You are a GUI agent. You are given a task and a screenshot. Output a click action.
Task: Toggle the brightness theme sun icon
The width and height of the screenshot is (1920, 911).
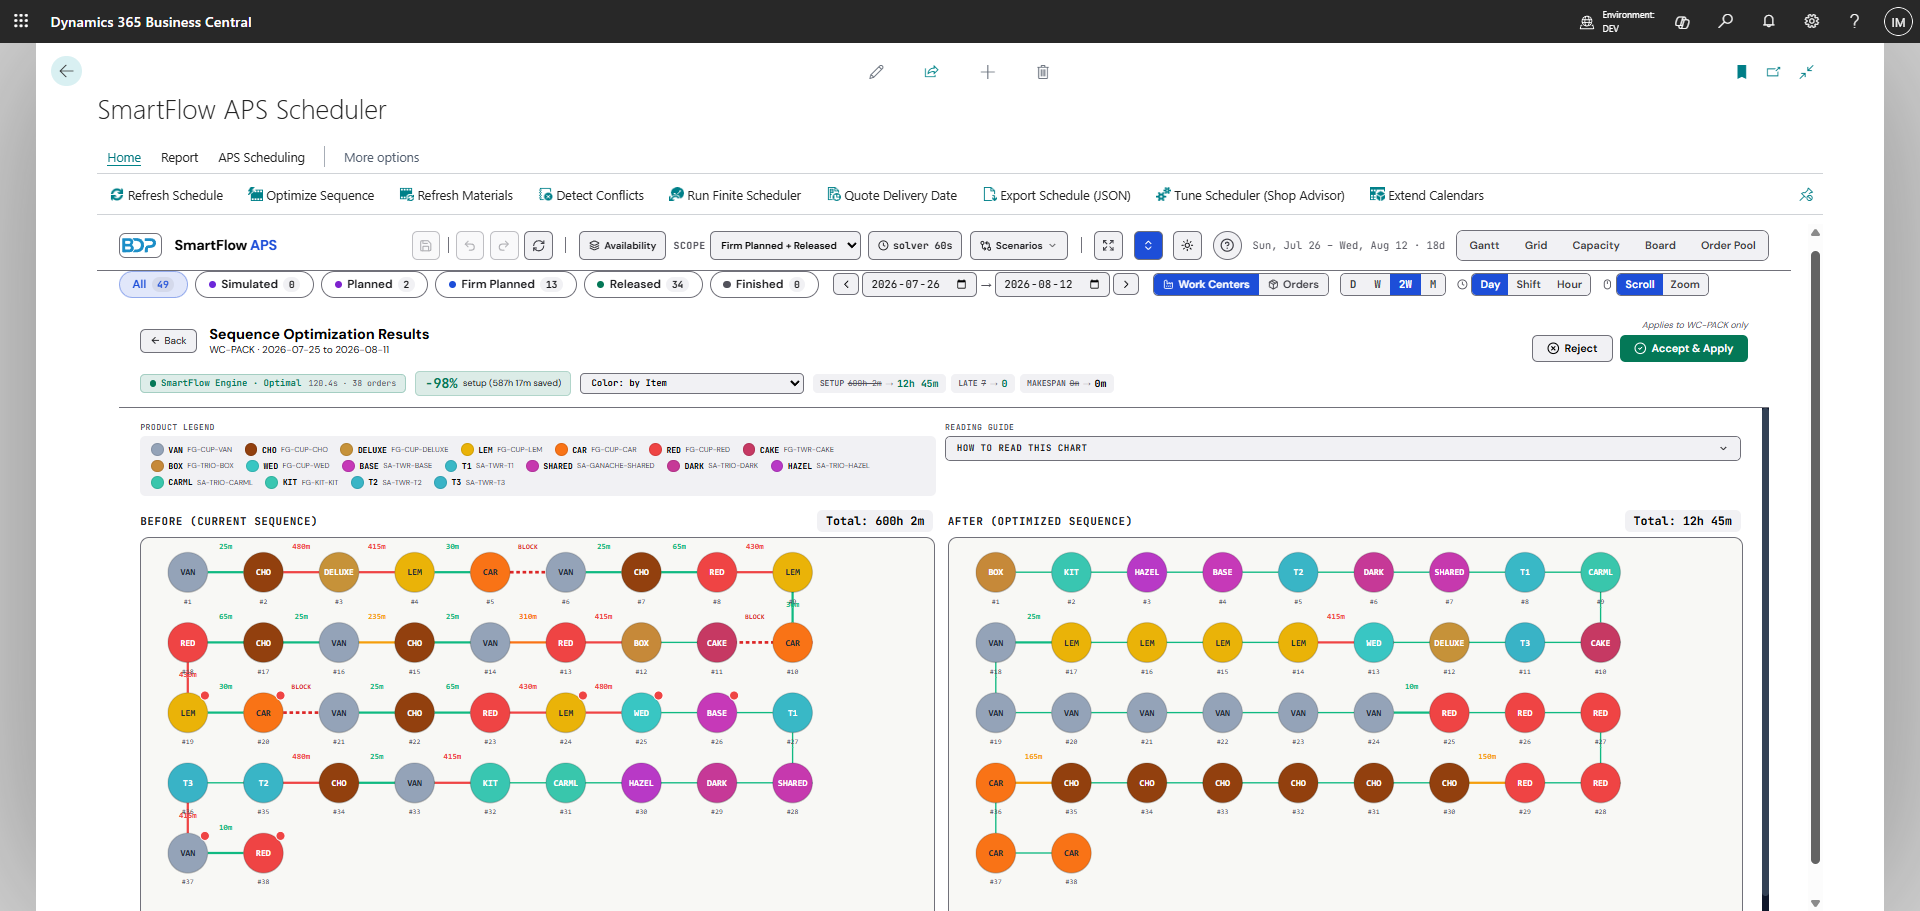pos(1187,245)
